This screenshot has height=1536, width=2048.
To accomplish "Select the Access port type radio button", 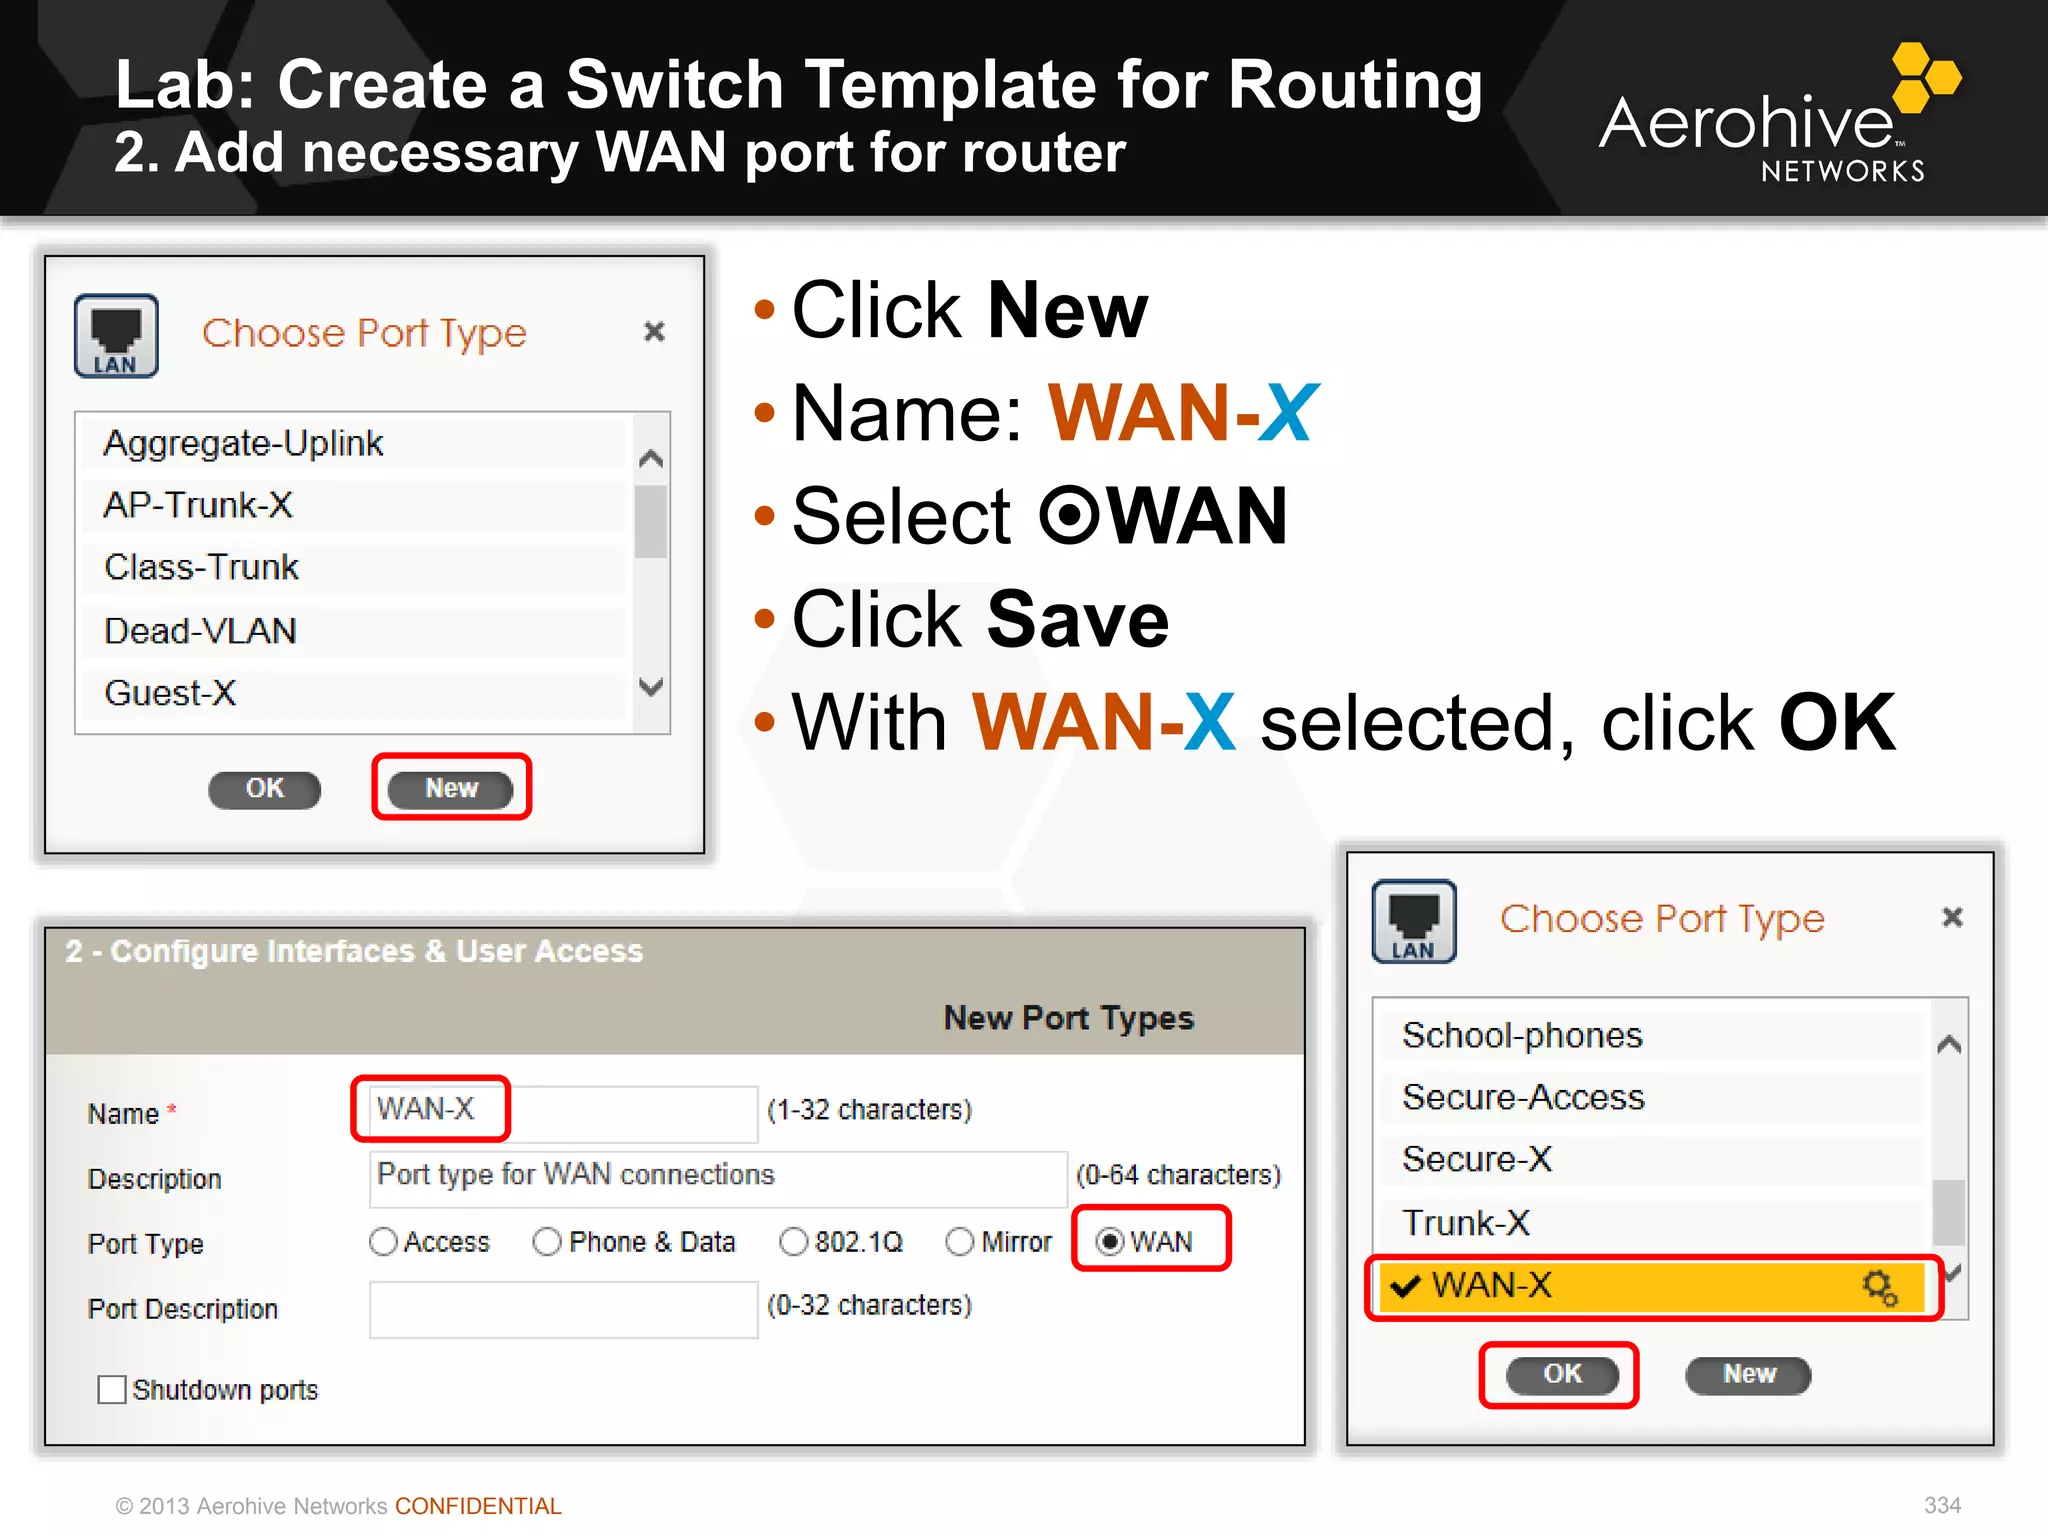I will click(383, 1241).
